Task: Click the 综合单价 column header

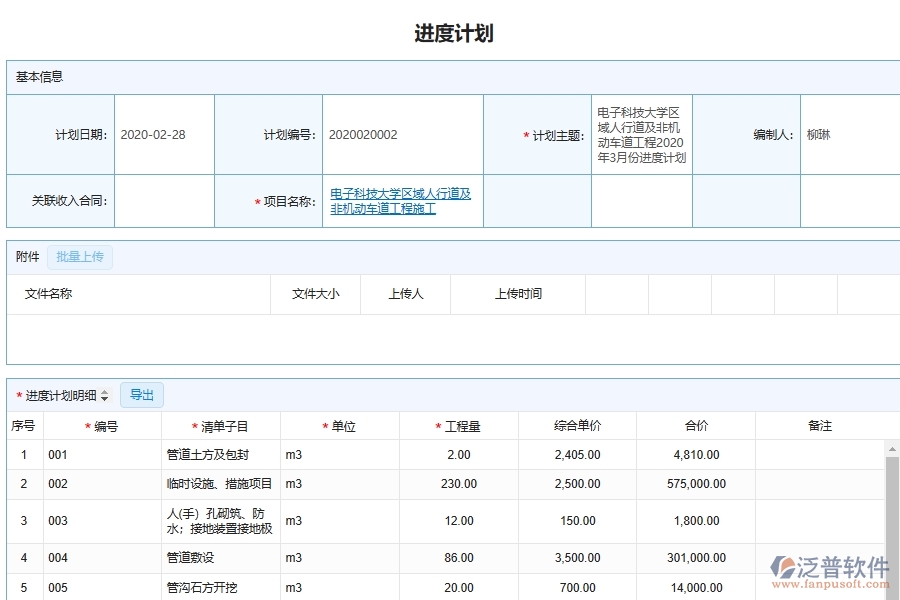Action: pos(576,425)
